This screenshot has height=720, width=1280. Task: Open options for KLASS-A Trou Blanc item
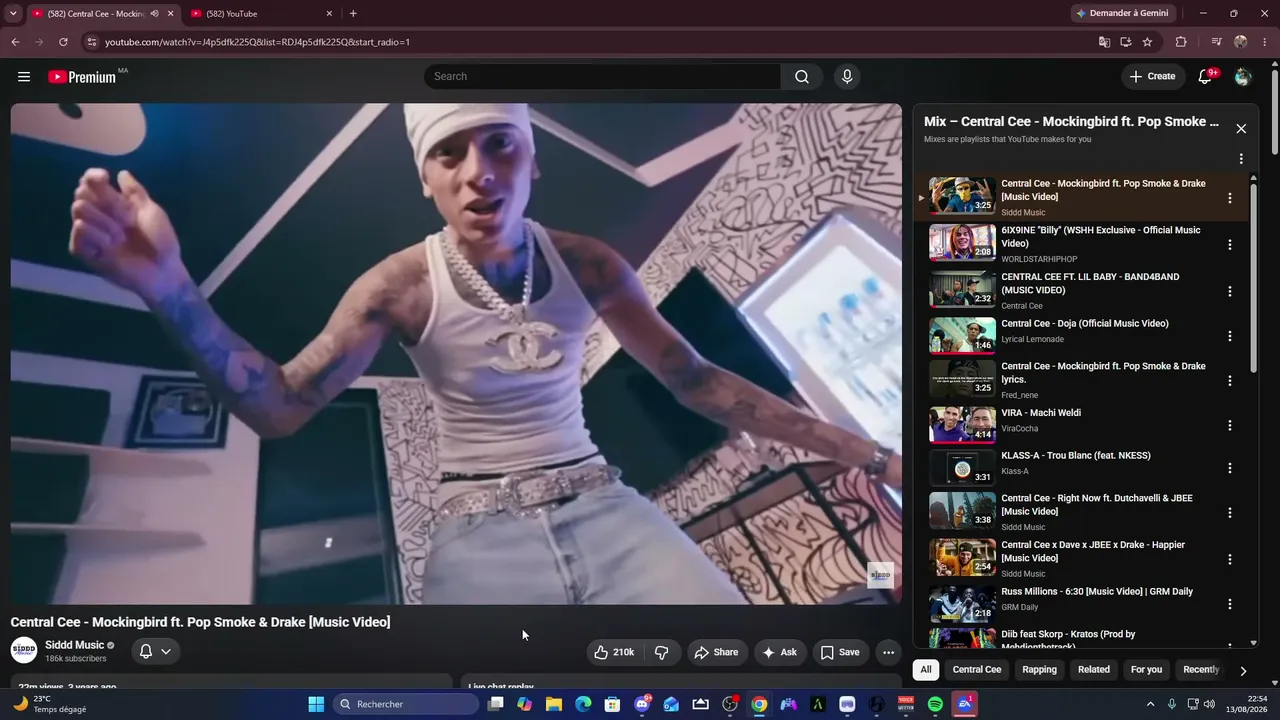point(1230,468)
